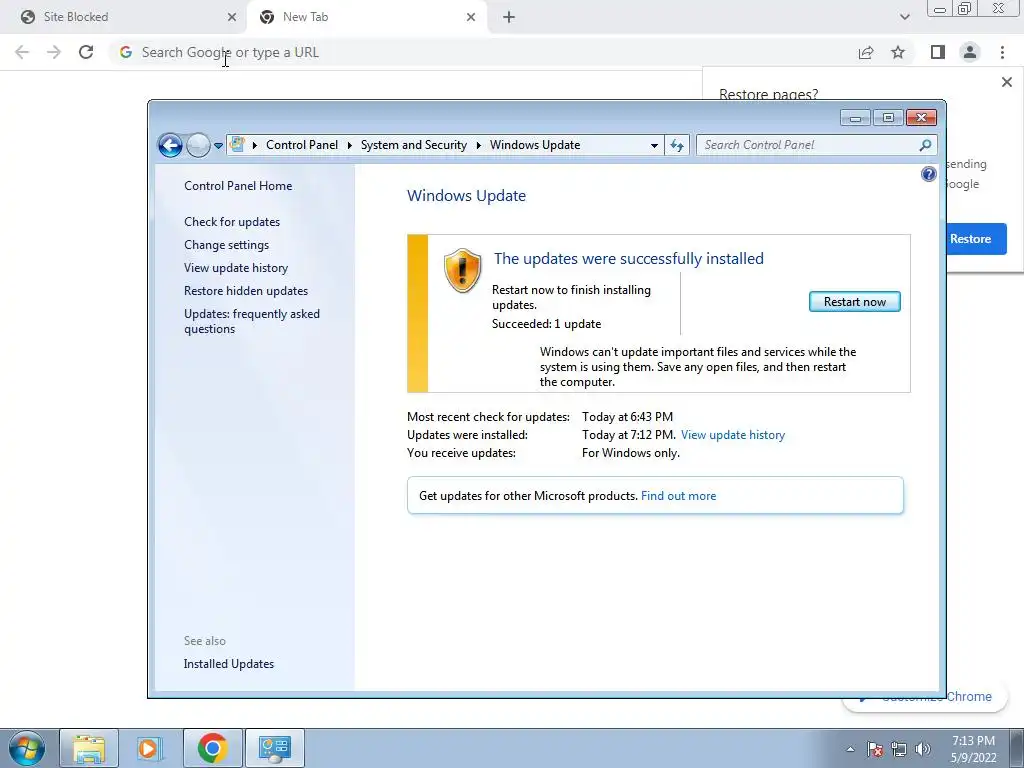Open the Windows Start menu
This screenshot has height=768, width=1024.
click(x=26, y=748)
